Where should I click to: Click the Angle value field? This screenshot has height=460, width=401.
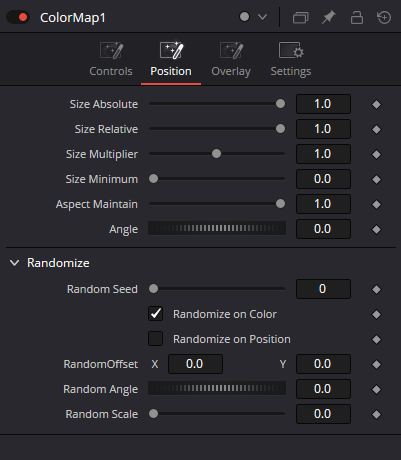(323, 229)
